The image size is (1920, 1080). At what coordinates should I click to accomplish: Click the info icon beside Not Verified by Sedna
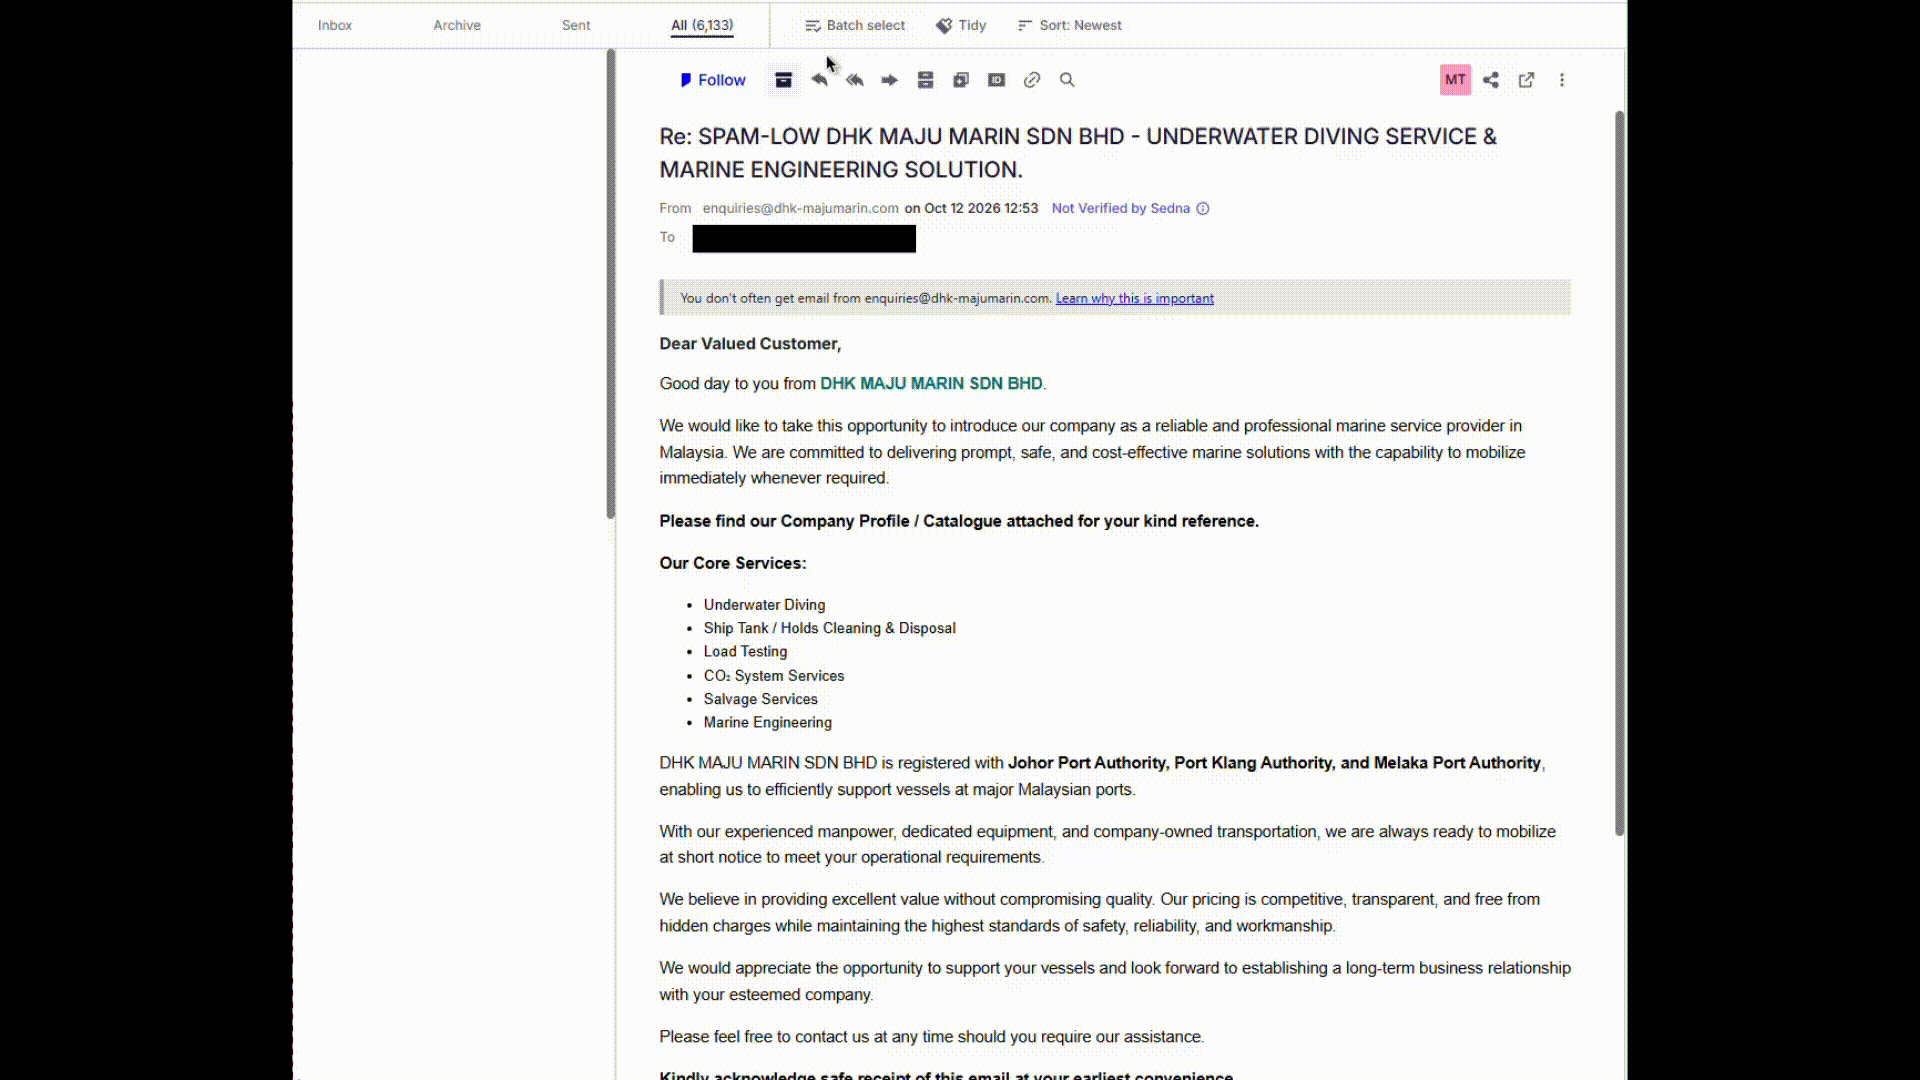pyautogui.click(x=1203, y=209)
